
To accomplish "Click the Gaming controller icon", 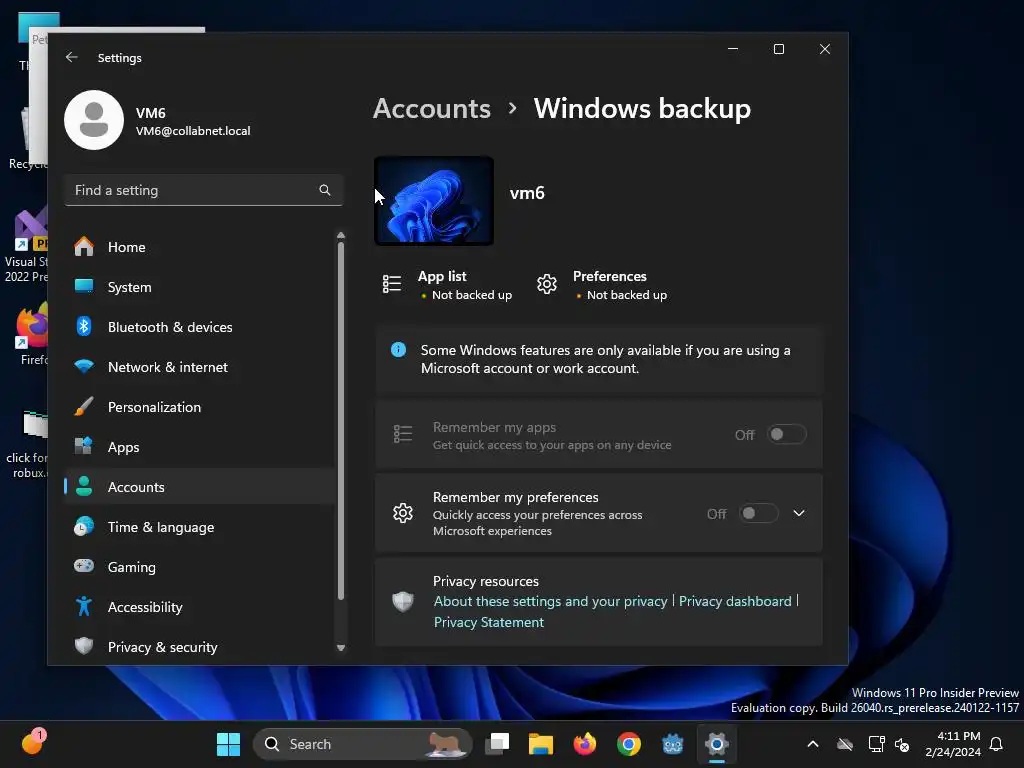I will click(84, 566).
